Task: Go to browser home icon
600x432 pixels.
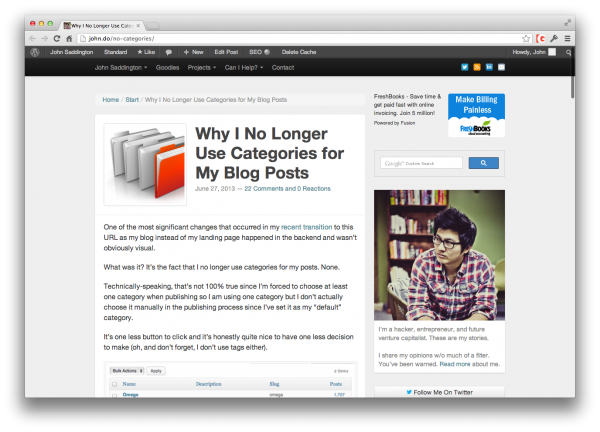Action: click(x=69, y=39)
